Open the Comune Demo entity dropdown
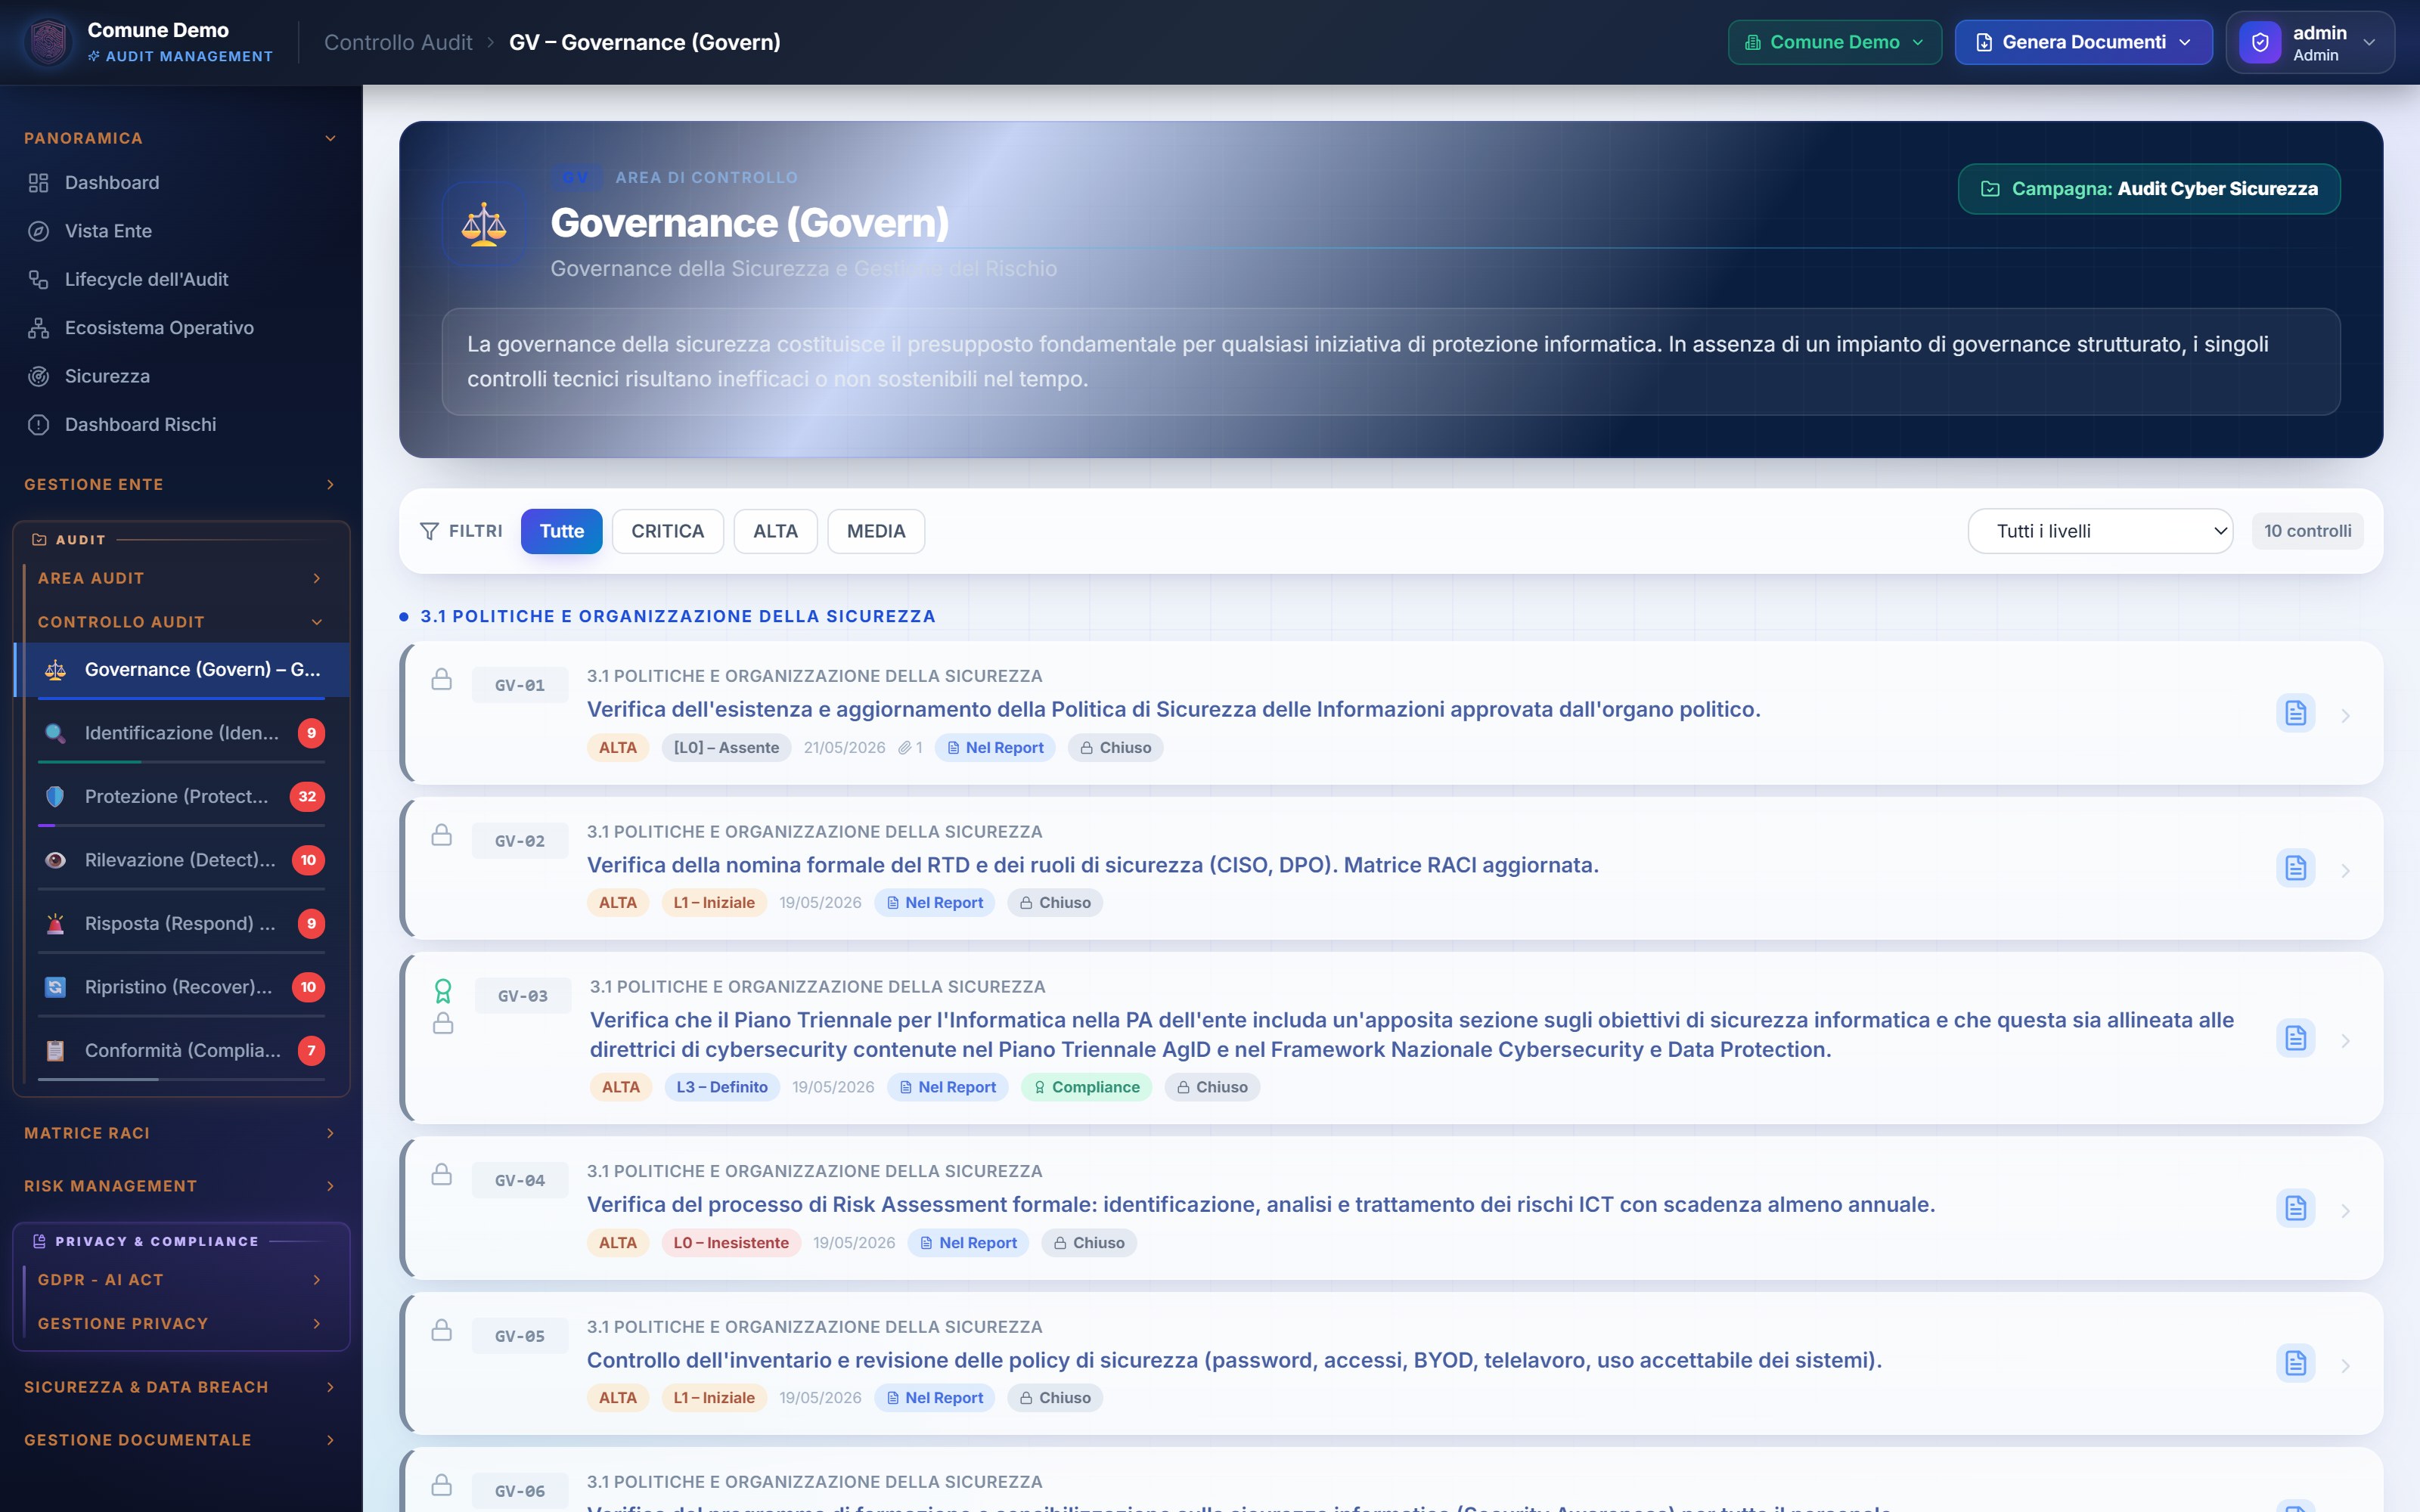The width and height of the screenshot is (2420, 1512). 1834,42
